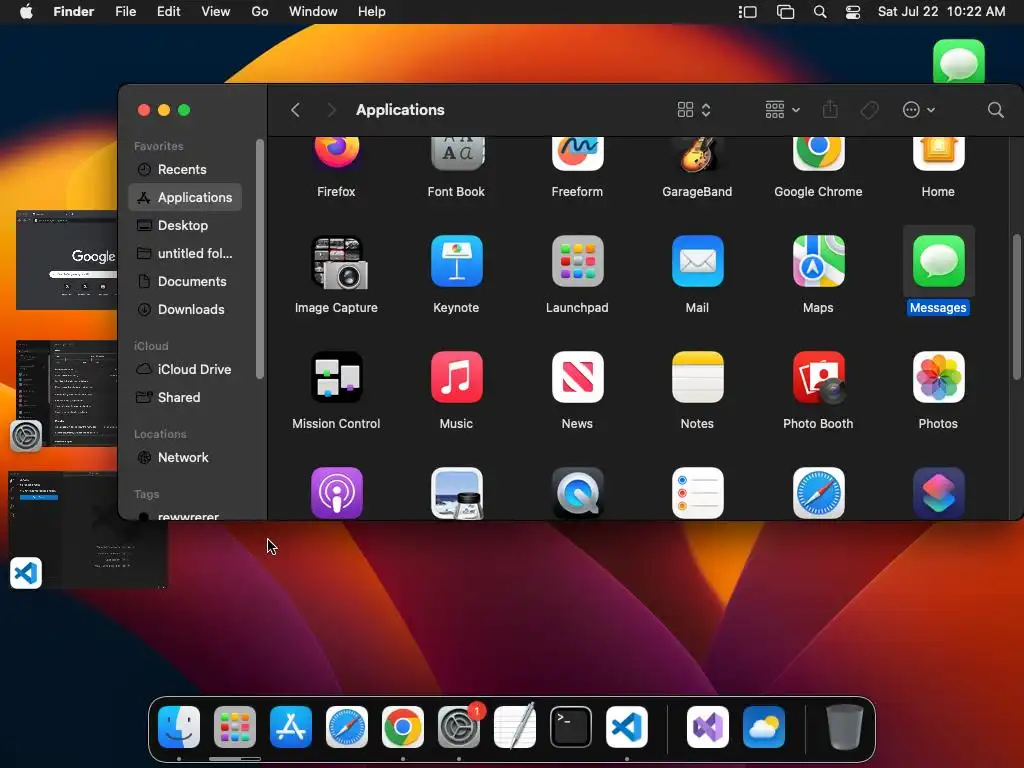Select the Shortcuts app icon
Image resolution: width=1024 pixels, height=768 pixels.
938,493
